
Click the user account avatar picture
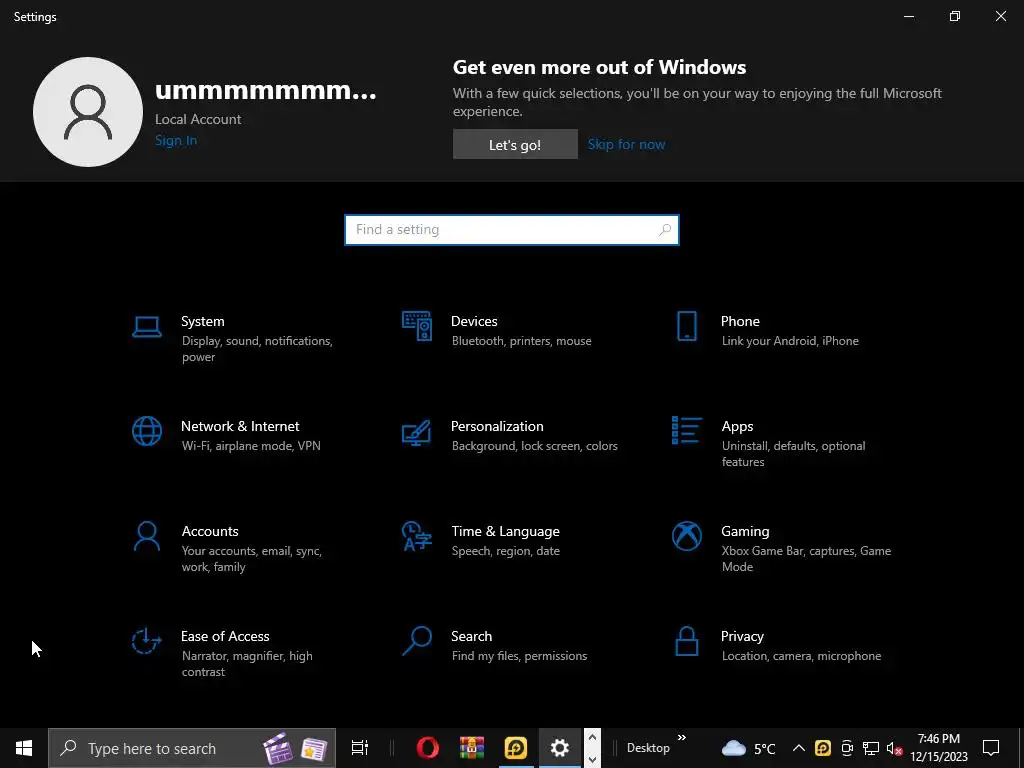tap(88, 112)
